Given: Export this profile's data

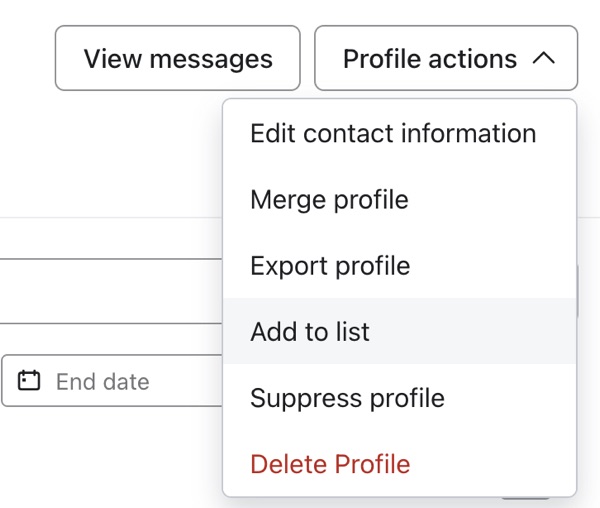Looking at the screenshot, I should pyautogui.click(x=330, y=266).
